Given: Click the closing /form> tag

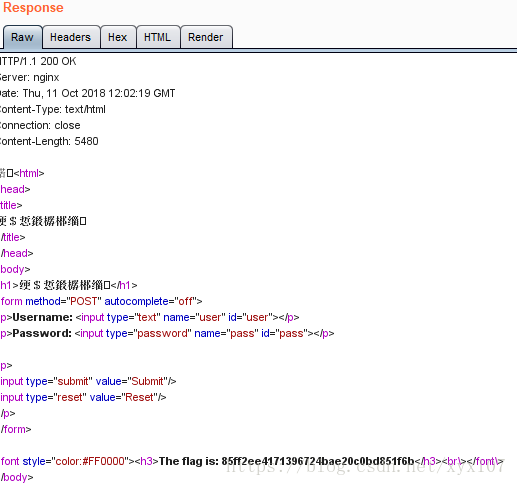Looking at the screenshot, I should pos(16,429).
